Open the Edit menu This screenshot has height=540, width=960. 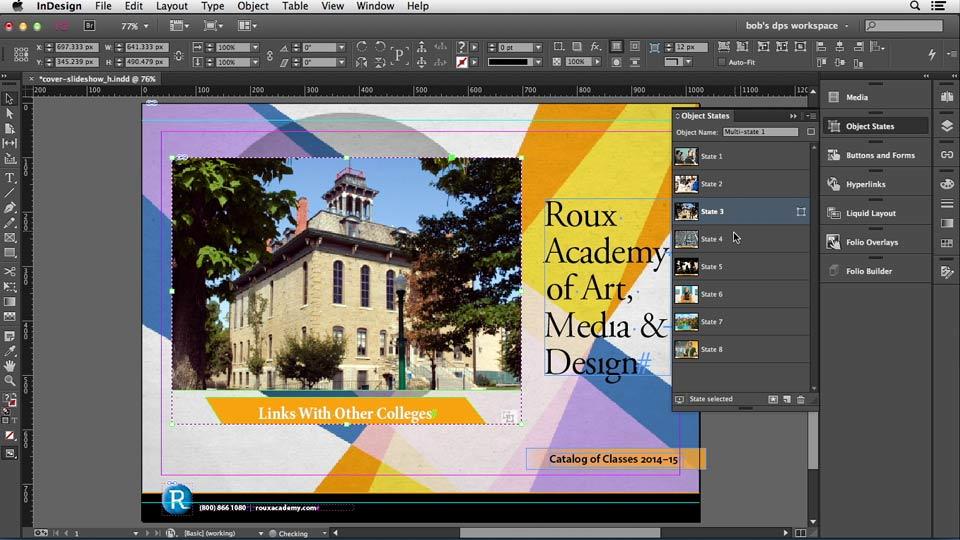(133, 6)
